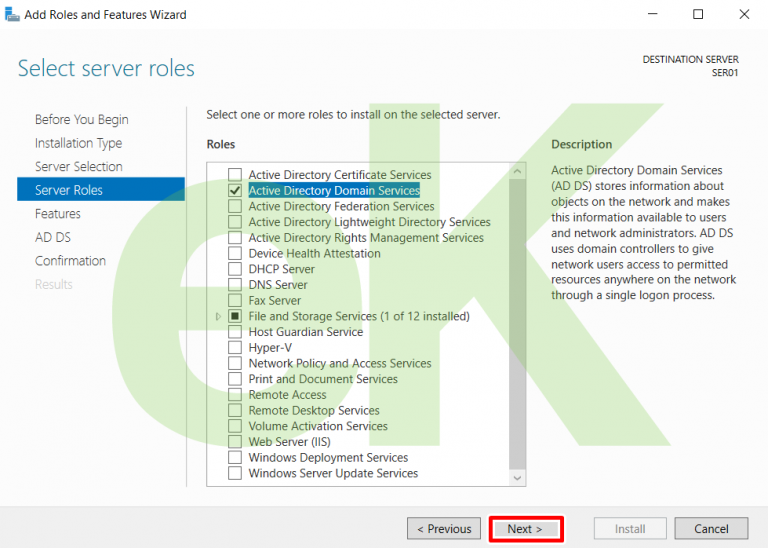Viewport: 768px width, 548px height.
Task: Enable Active Directory Federation Services checkbox
Action: point(235,206)
